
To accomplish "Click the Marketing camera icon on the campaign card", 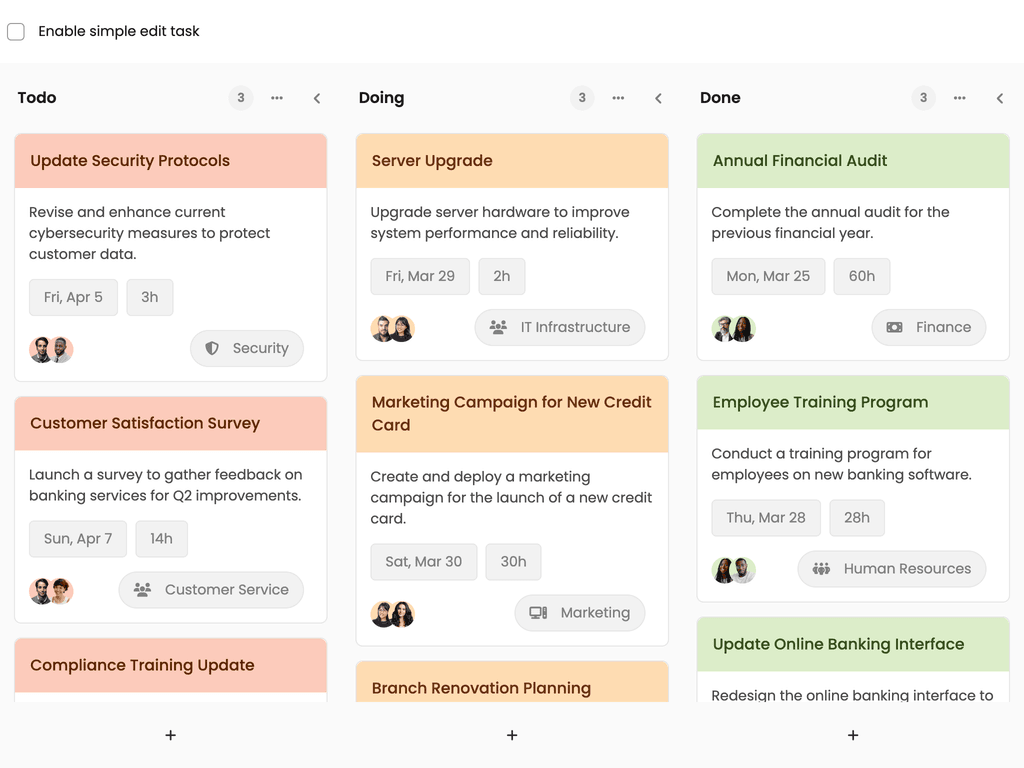I will (x=537, y=612).
